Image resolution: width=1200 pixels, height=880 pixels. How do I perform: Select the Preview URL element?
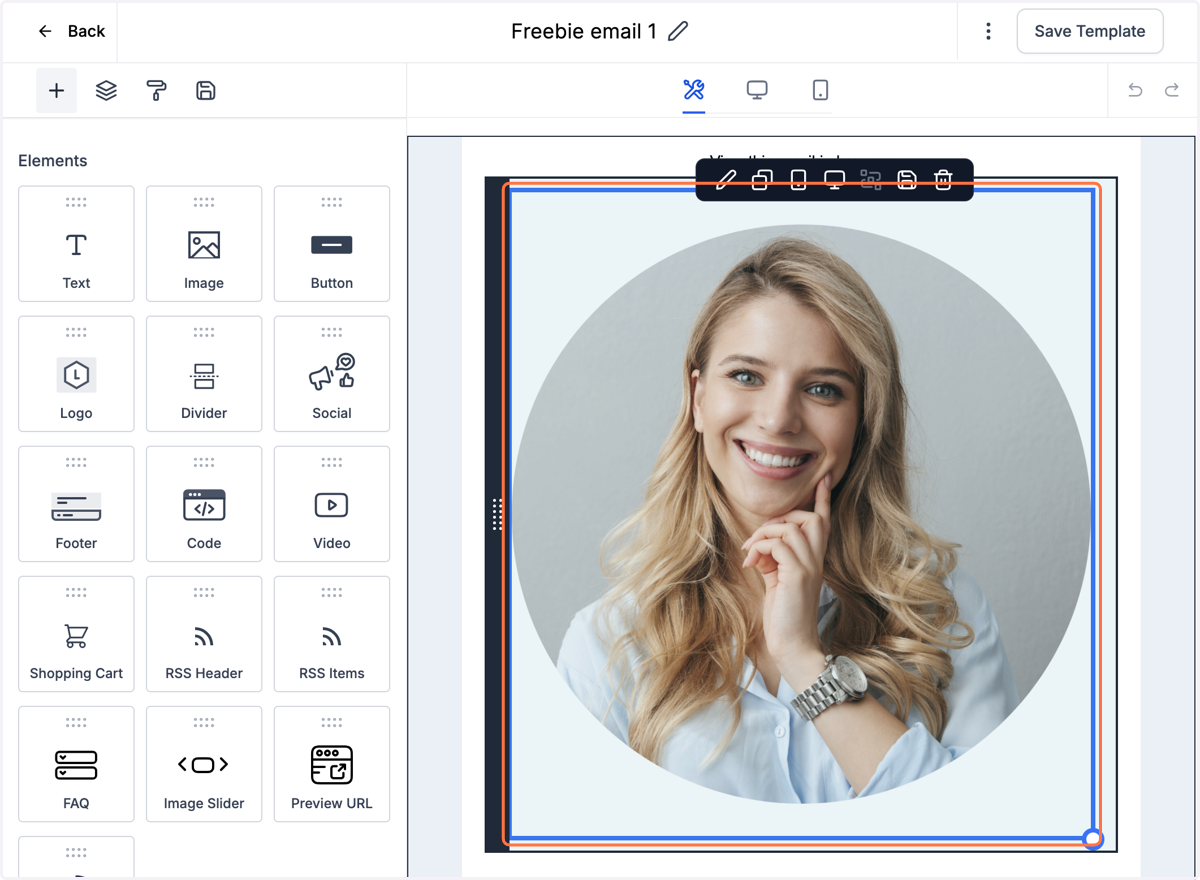click(x=332, y=764)
